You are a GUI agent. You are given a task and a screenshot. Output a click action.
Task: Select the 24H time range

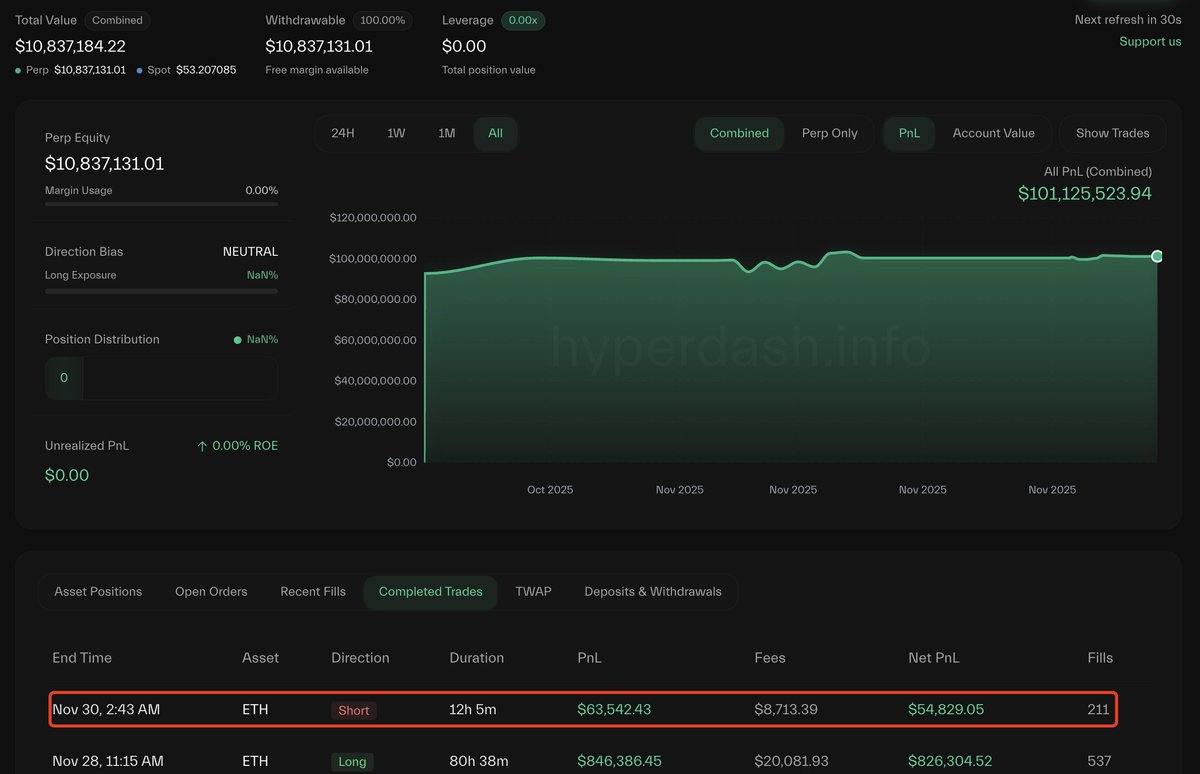(x=343, y=133)
